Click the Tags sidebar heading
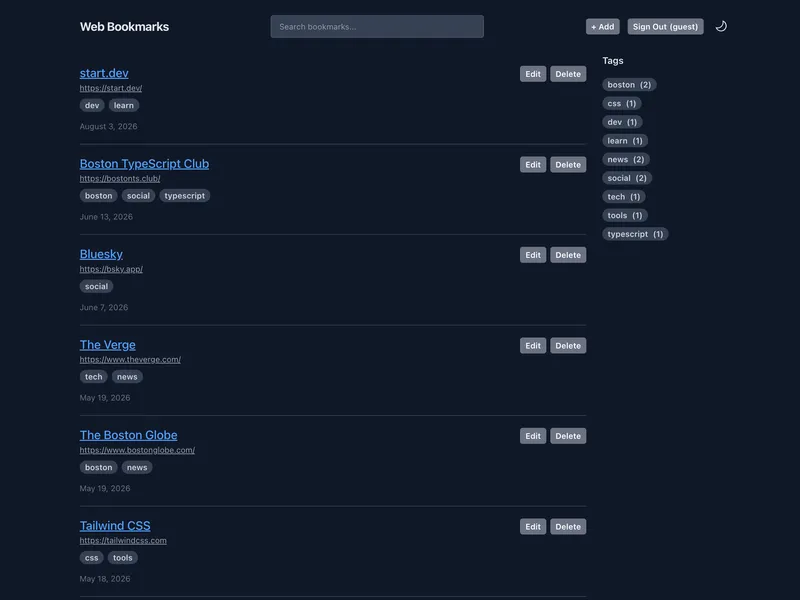Image resolution: width=800 pixels, height=600 pixels. click(613, 61)
